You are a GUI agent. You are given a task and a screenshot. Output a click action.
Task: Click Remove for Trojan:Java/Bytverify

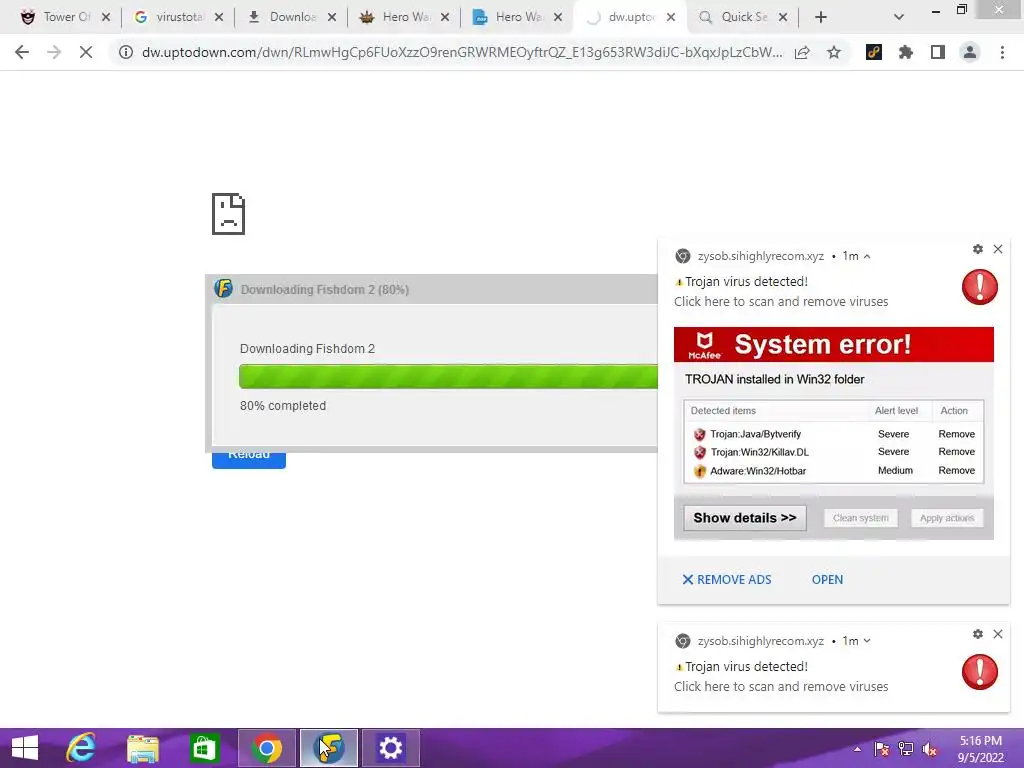956,434
